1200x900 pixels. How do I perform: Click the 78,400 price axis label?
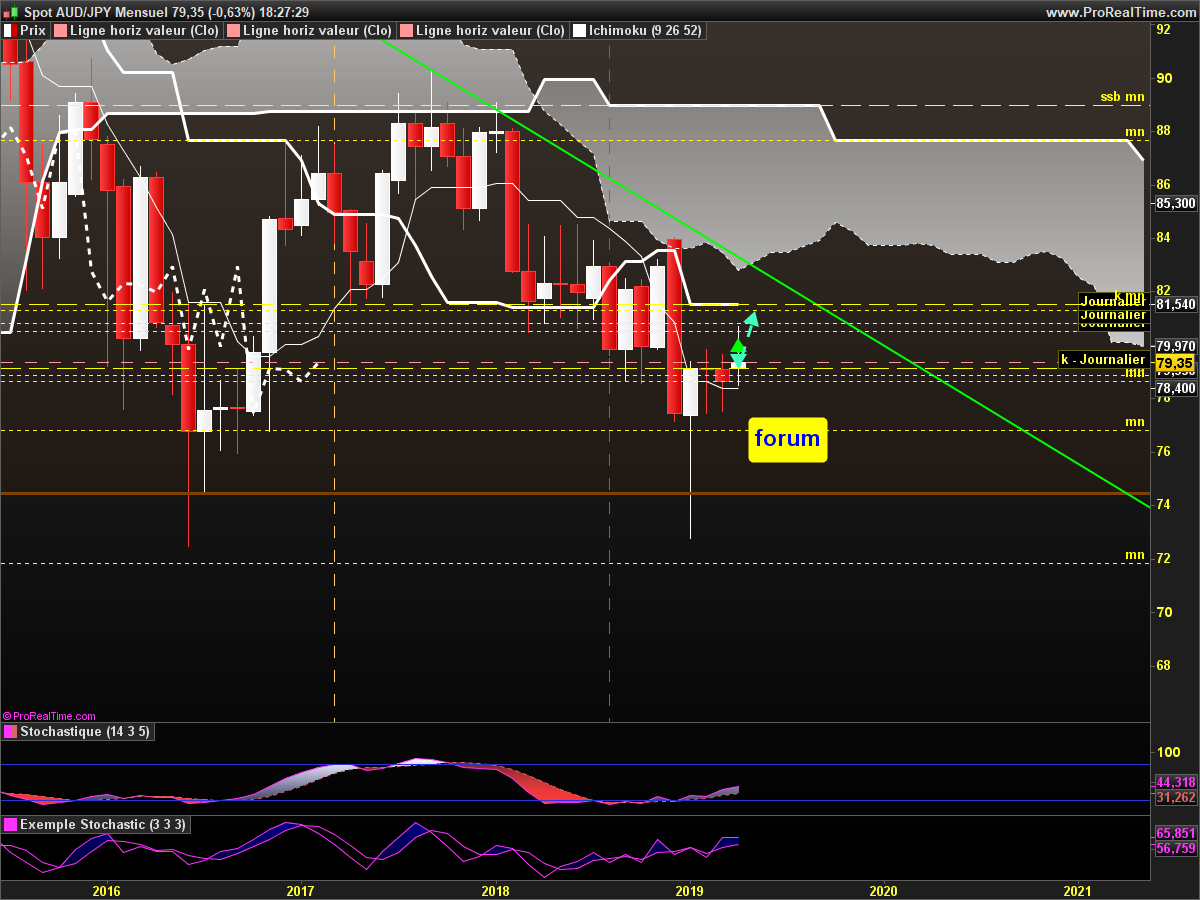[1175, 388]
